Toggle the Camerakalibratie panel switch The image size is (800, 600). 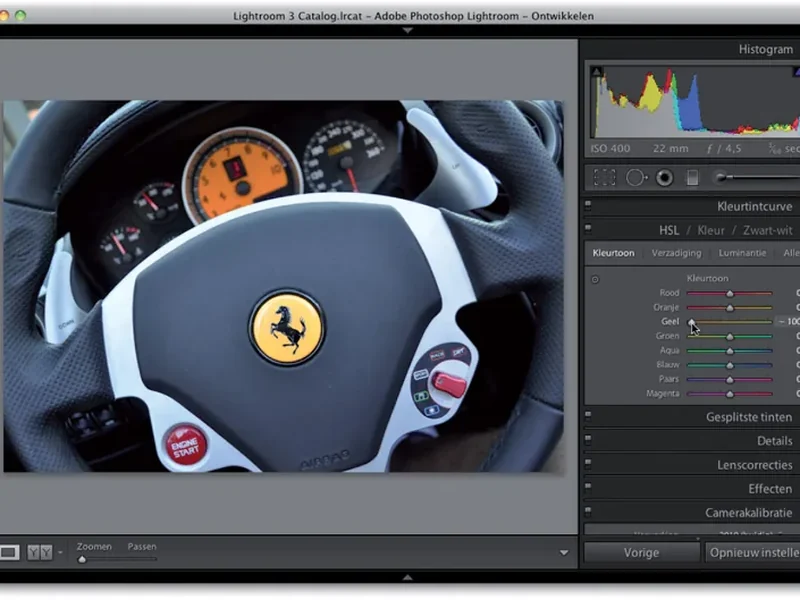588,511
